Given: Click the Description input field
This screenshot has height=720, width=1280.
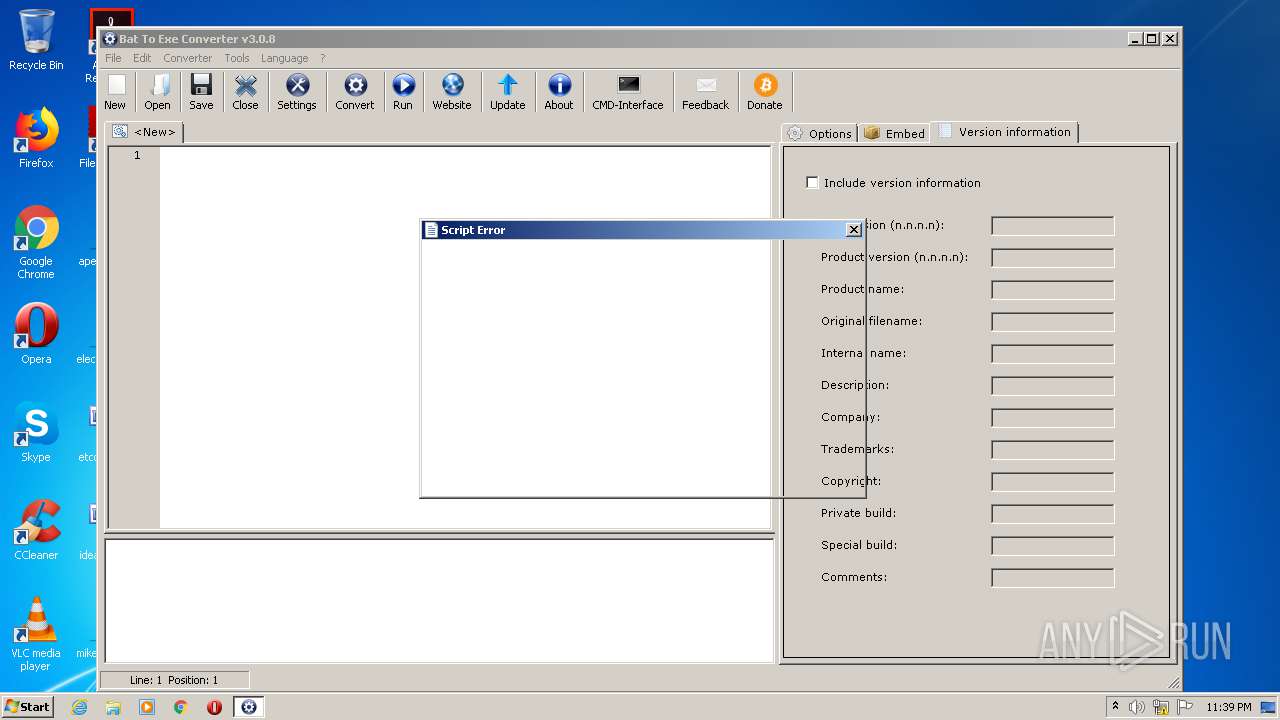Looking at the screenshot, I should (1052, 386).
